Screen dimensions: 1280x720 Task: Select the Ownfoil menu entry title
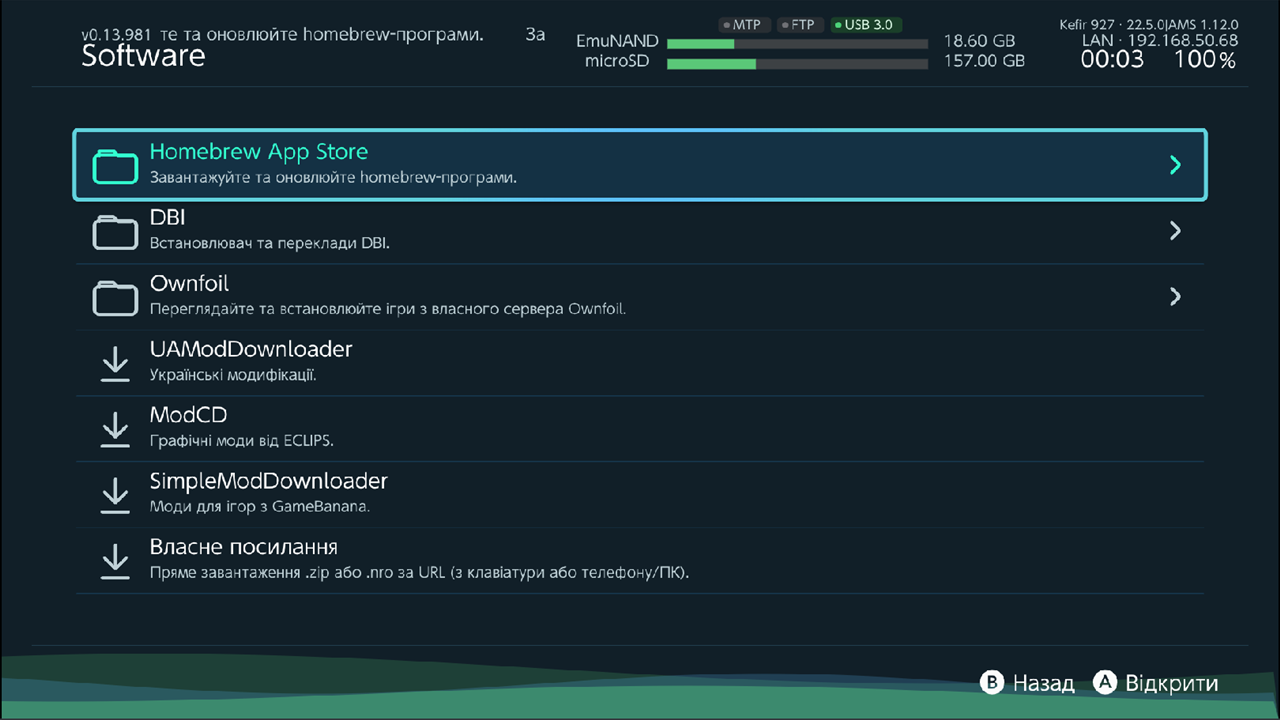189,283
